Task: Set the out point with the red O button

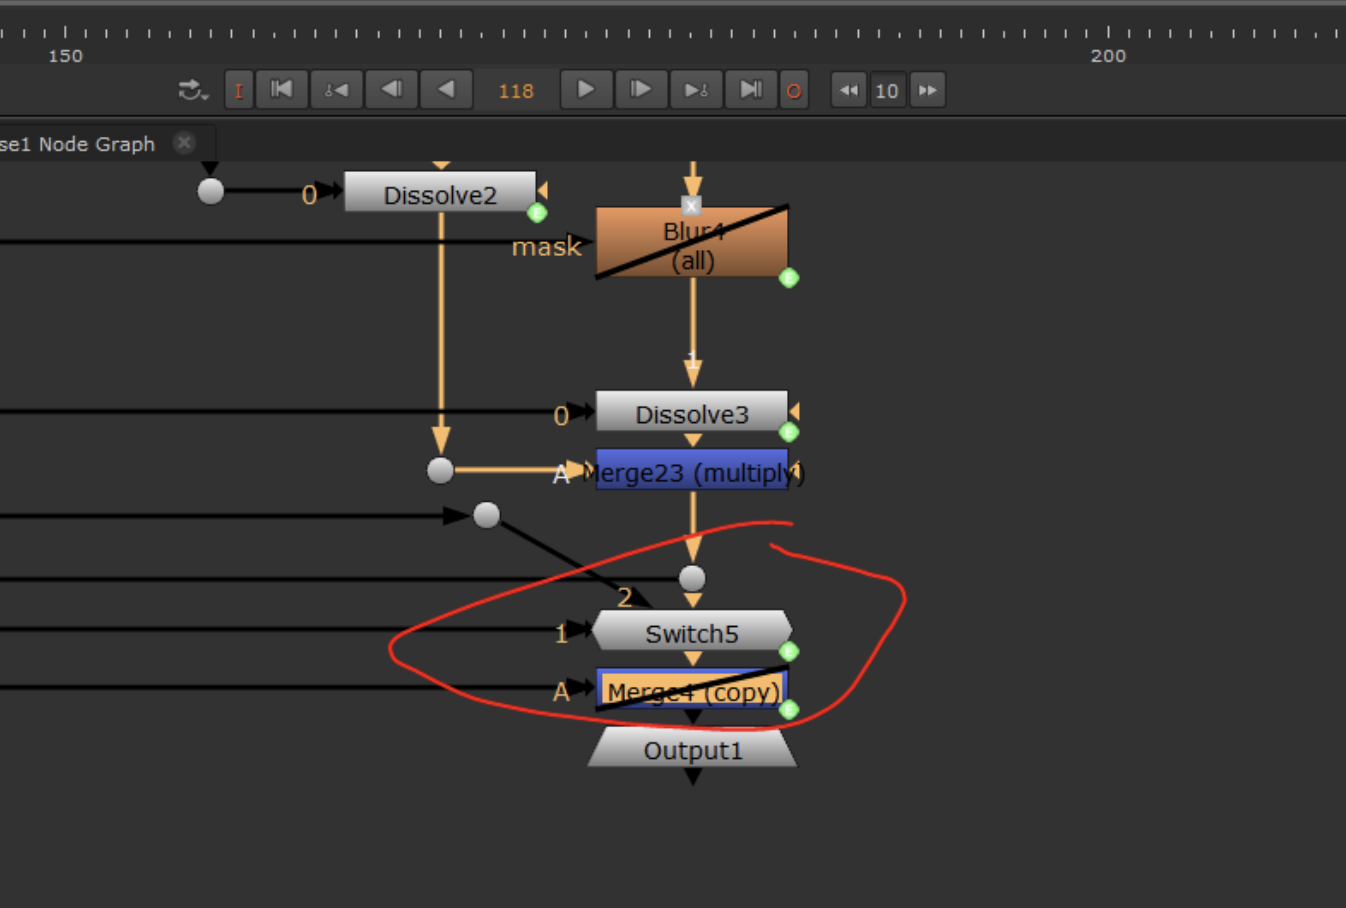Action: [x=794, y=91]
